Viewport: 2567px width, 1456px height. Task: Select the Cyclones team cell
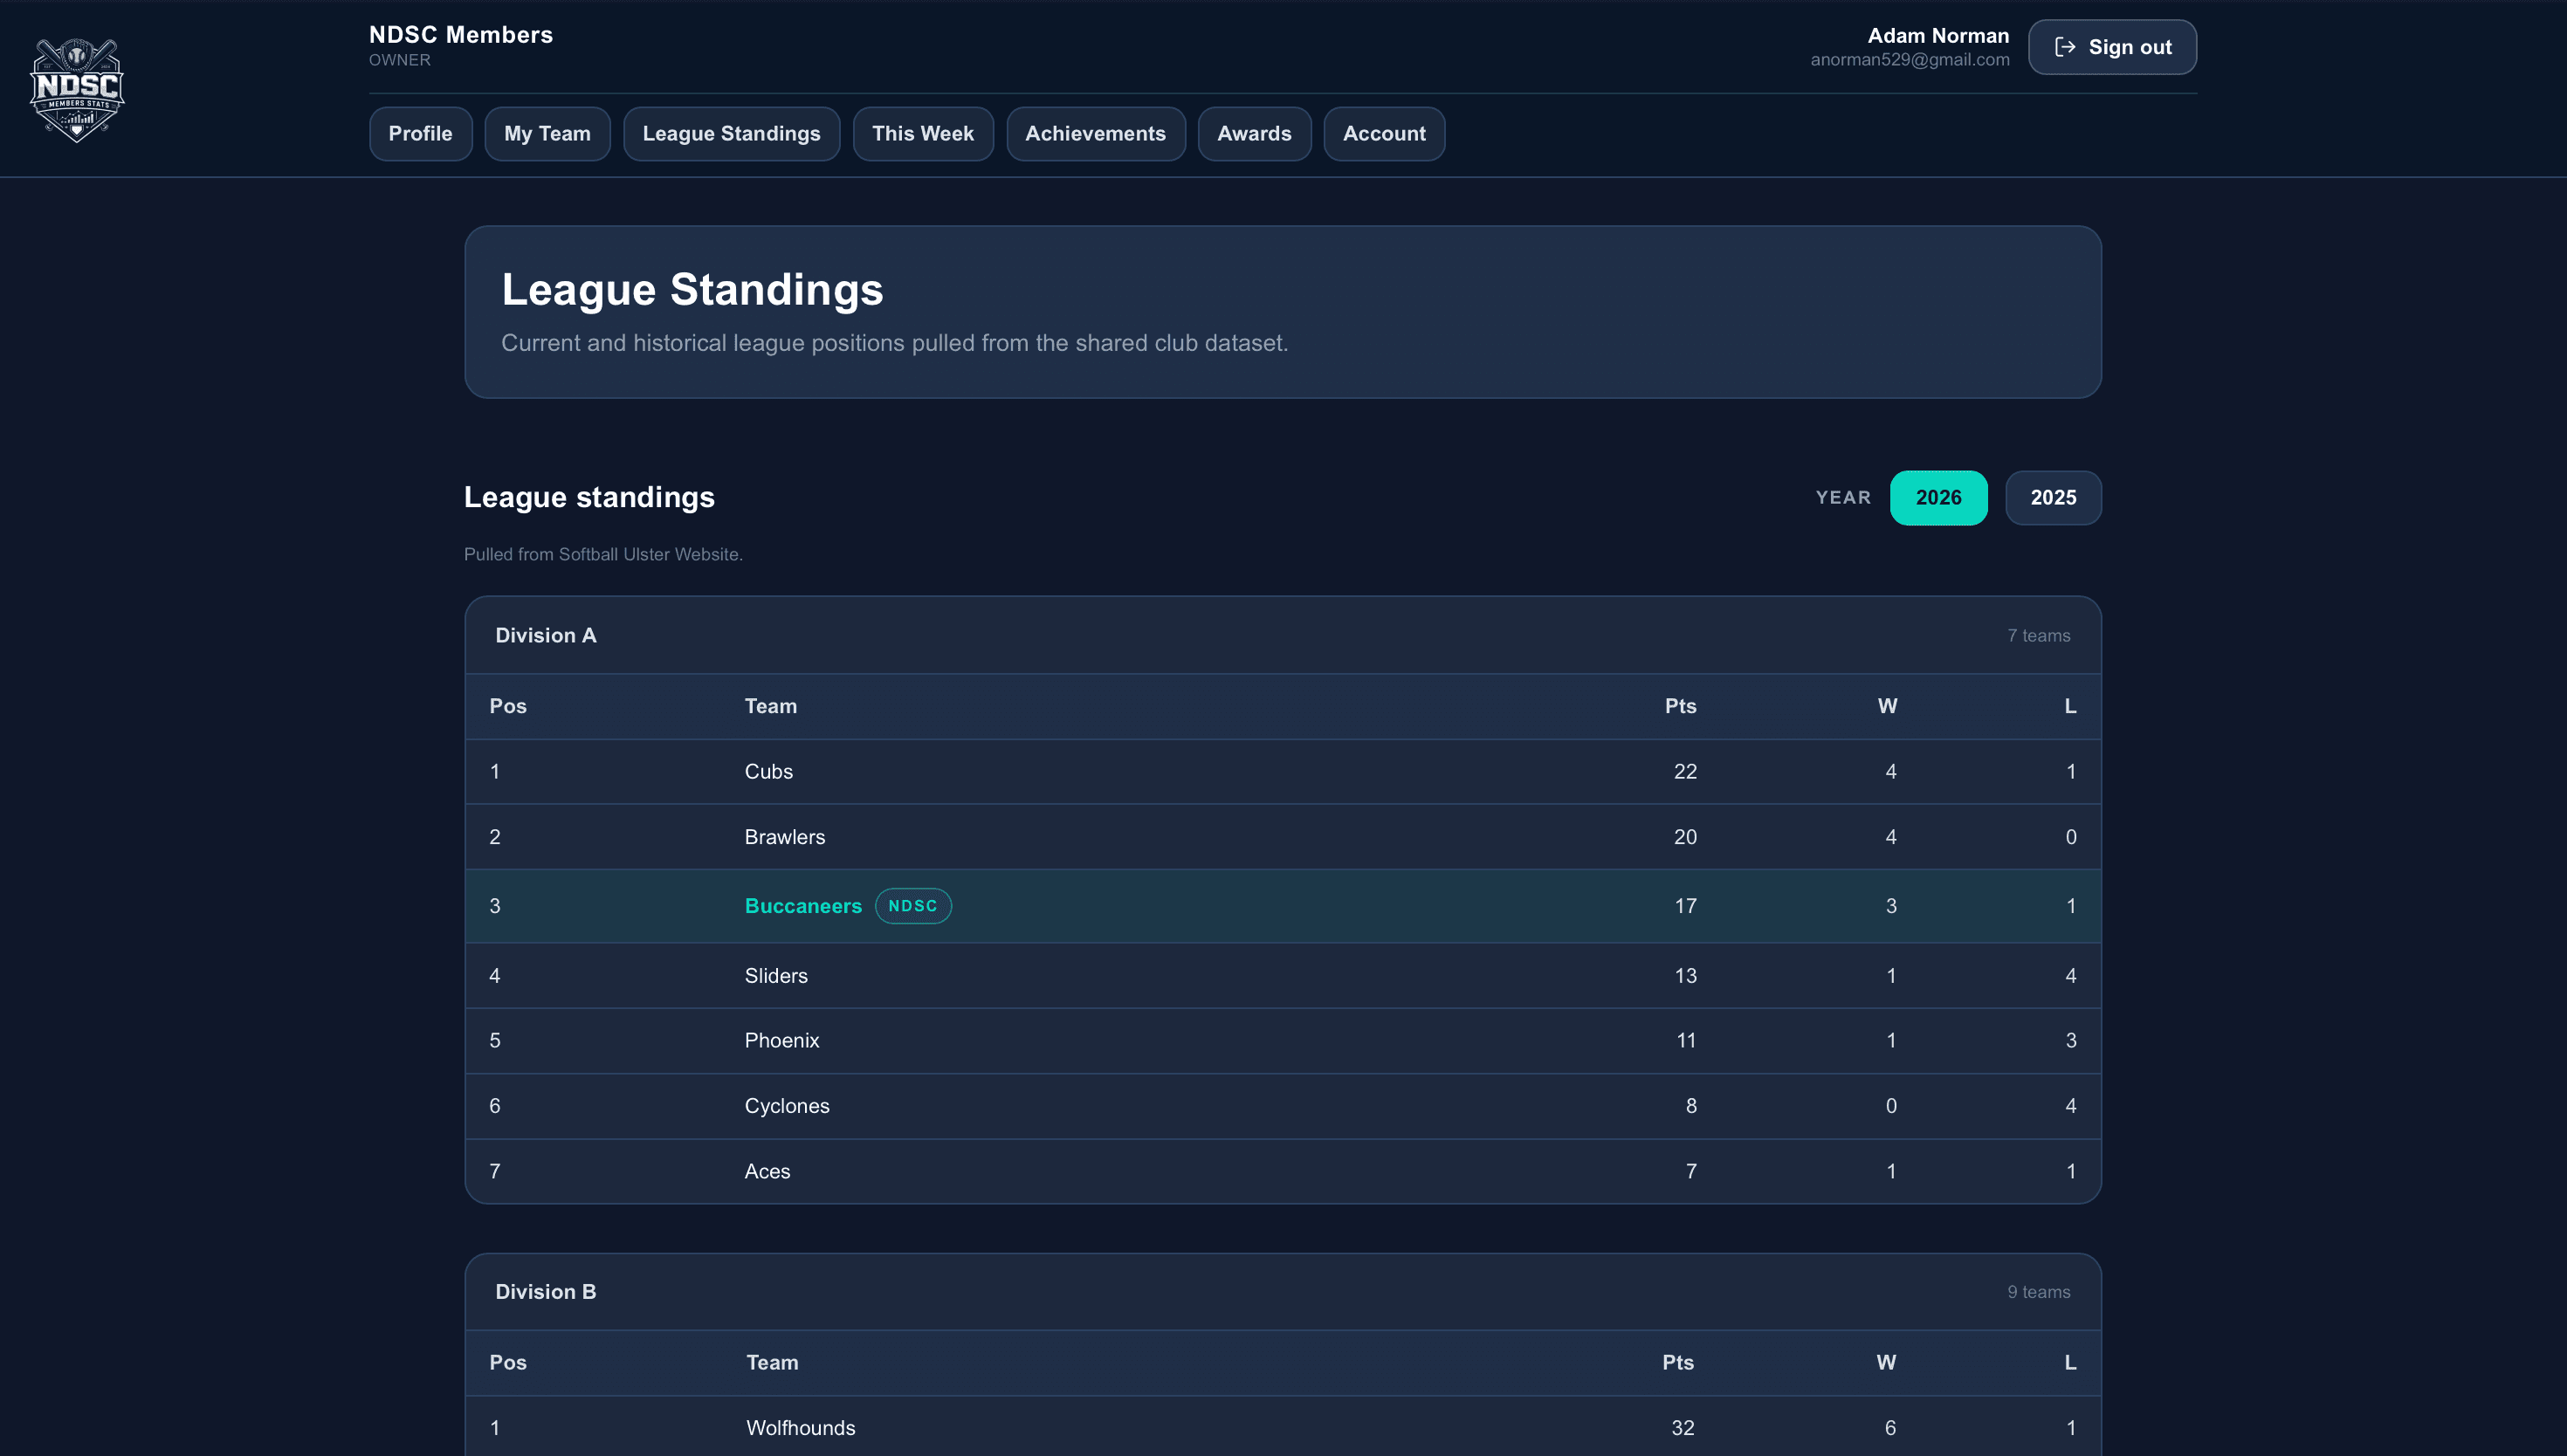[786, 1106]
